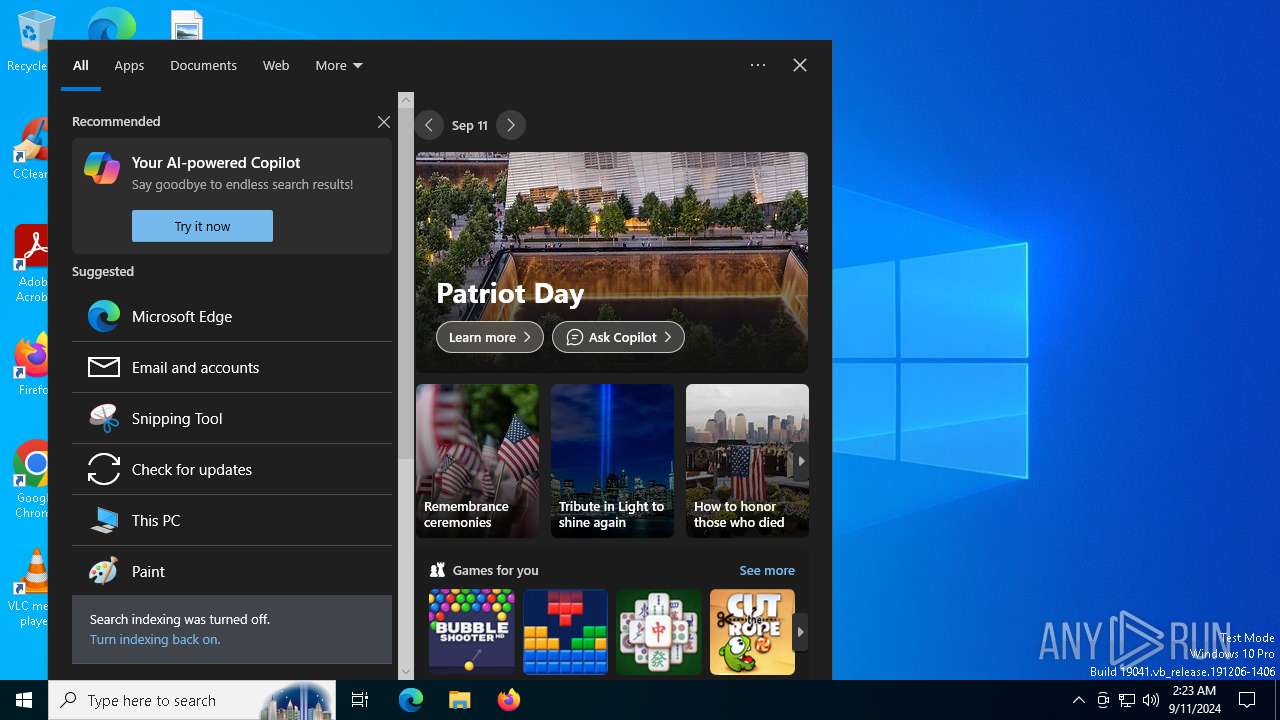Viewport: 1280px width, 720px height.
Task: Open the volume icon in system tray
Action: coord(1151,700)
